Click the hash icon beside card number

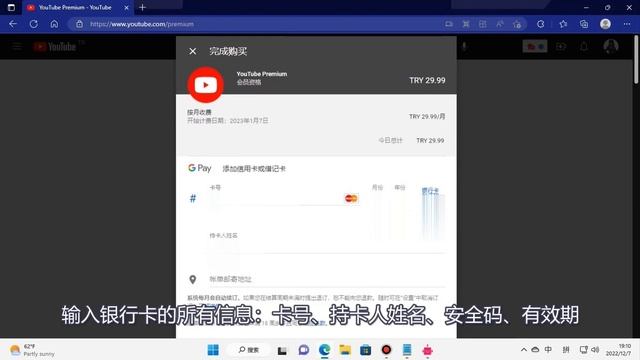click(193, 199)
